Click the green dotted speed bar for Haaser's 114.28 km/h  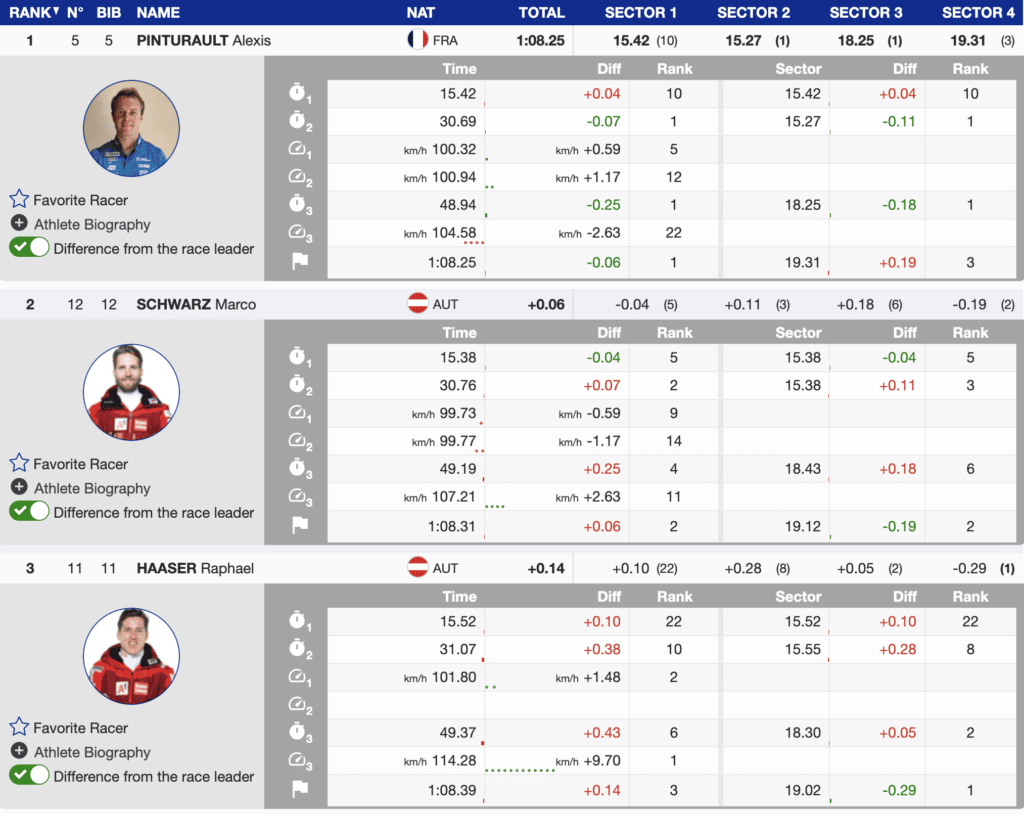(x=519, y=771)
